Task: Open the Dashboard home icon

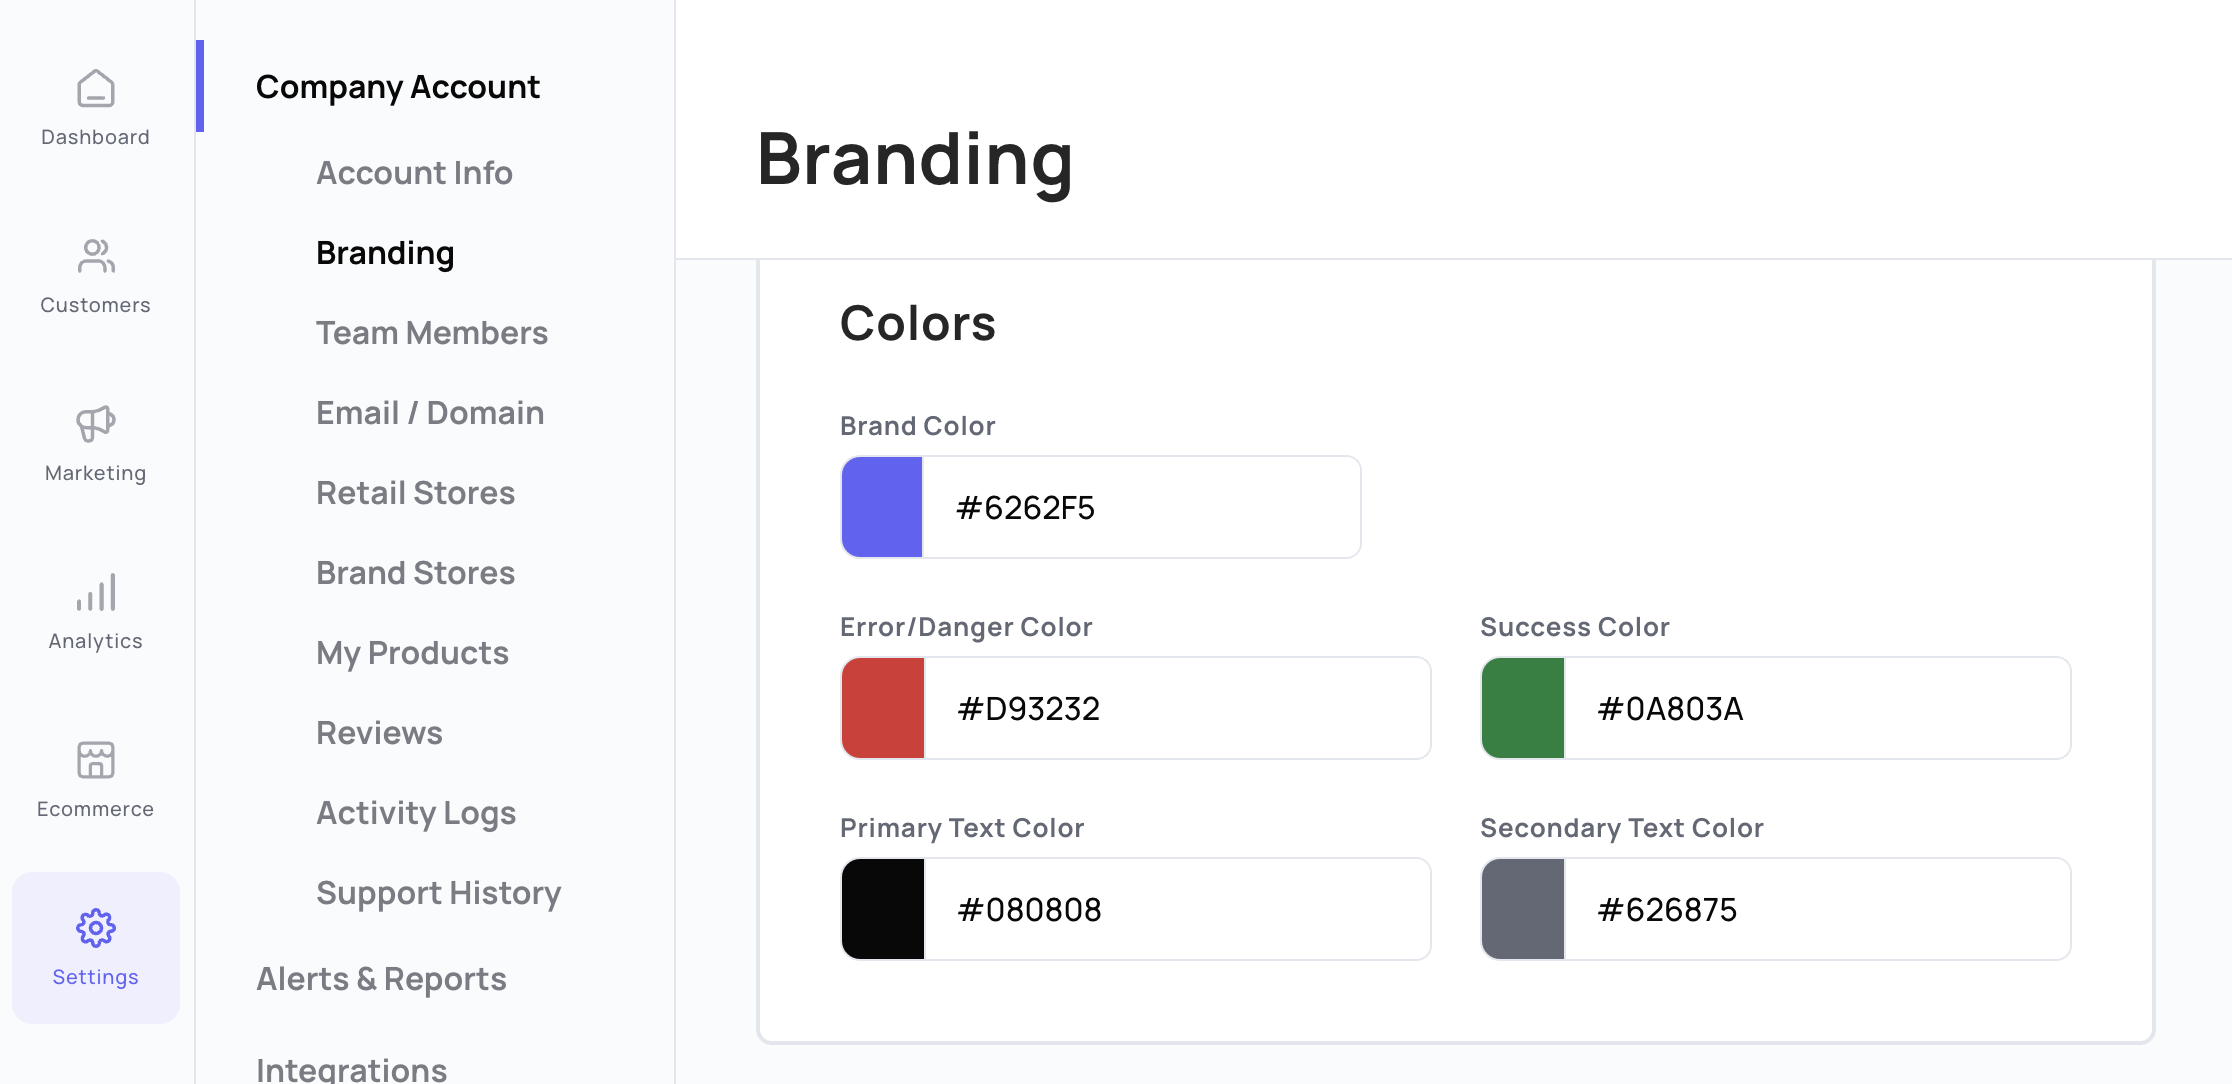Action: pyautogui.click(x=96, y=89)
